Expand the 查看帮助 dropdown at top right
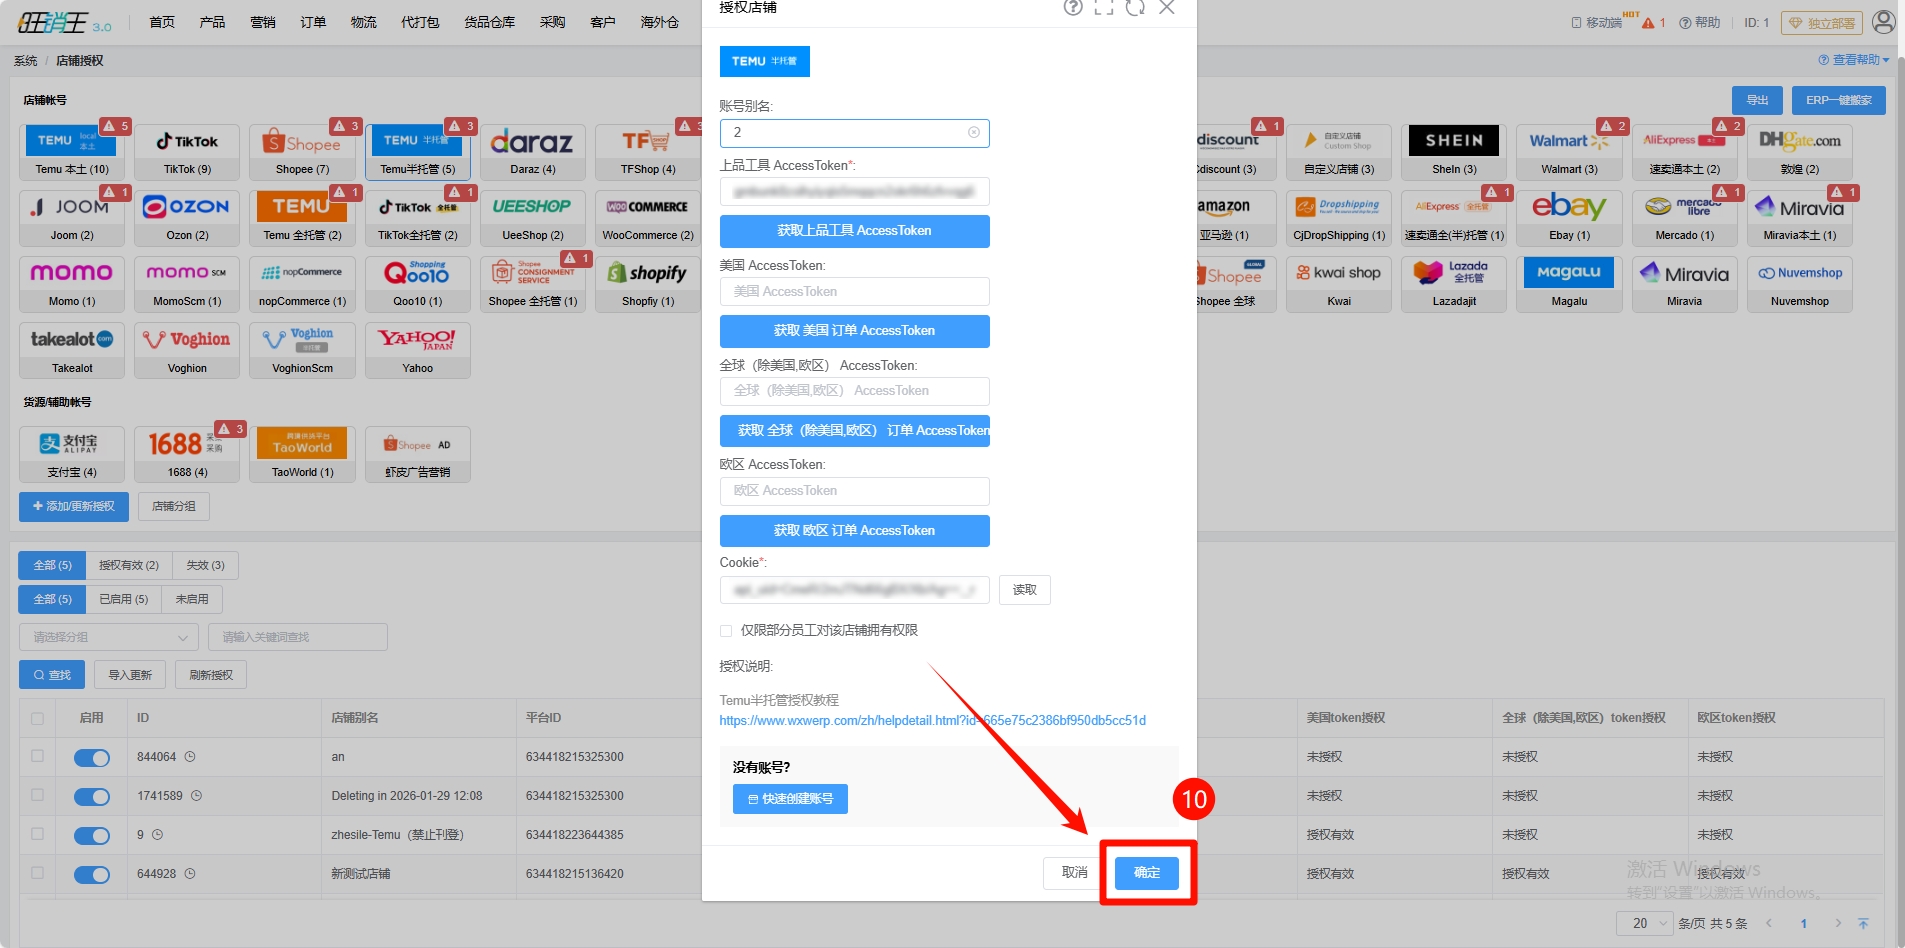Viewport: 1905px width, 948px height. (1854, 60)
